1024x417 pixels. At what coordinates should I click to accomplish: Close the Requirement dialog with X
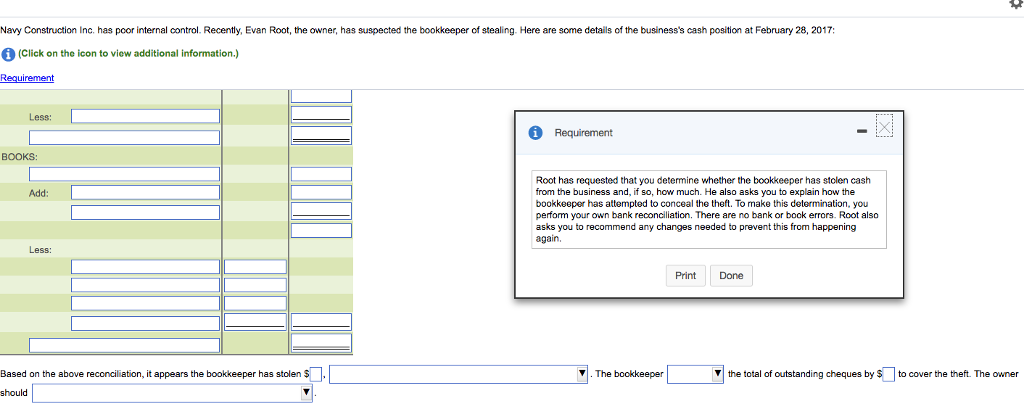pyautogui.click(x=884, y=127)
